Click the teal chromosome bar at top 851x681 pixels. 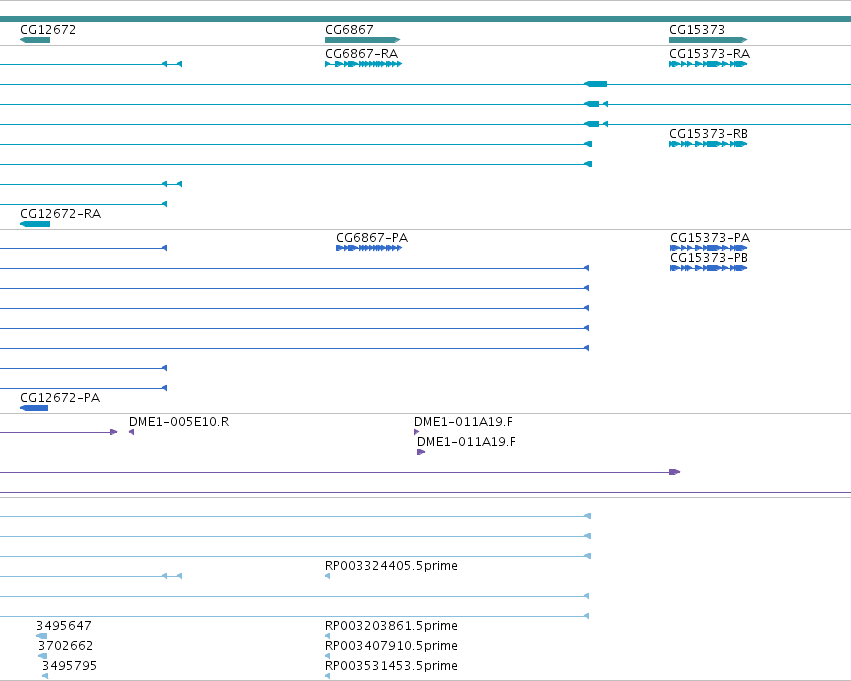click(x=426, y=19)
